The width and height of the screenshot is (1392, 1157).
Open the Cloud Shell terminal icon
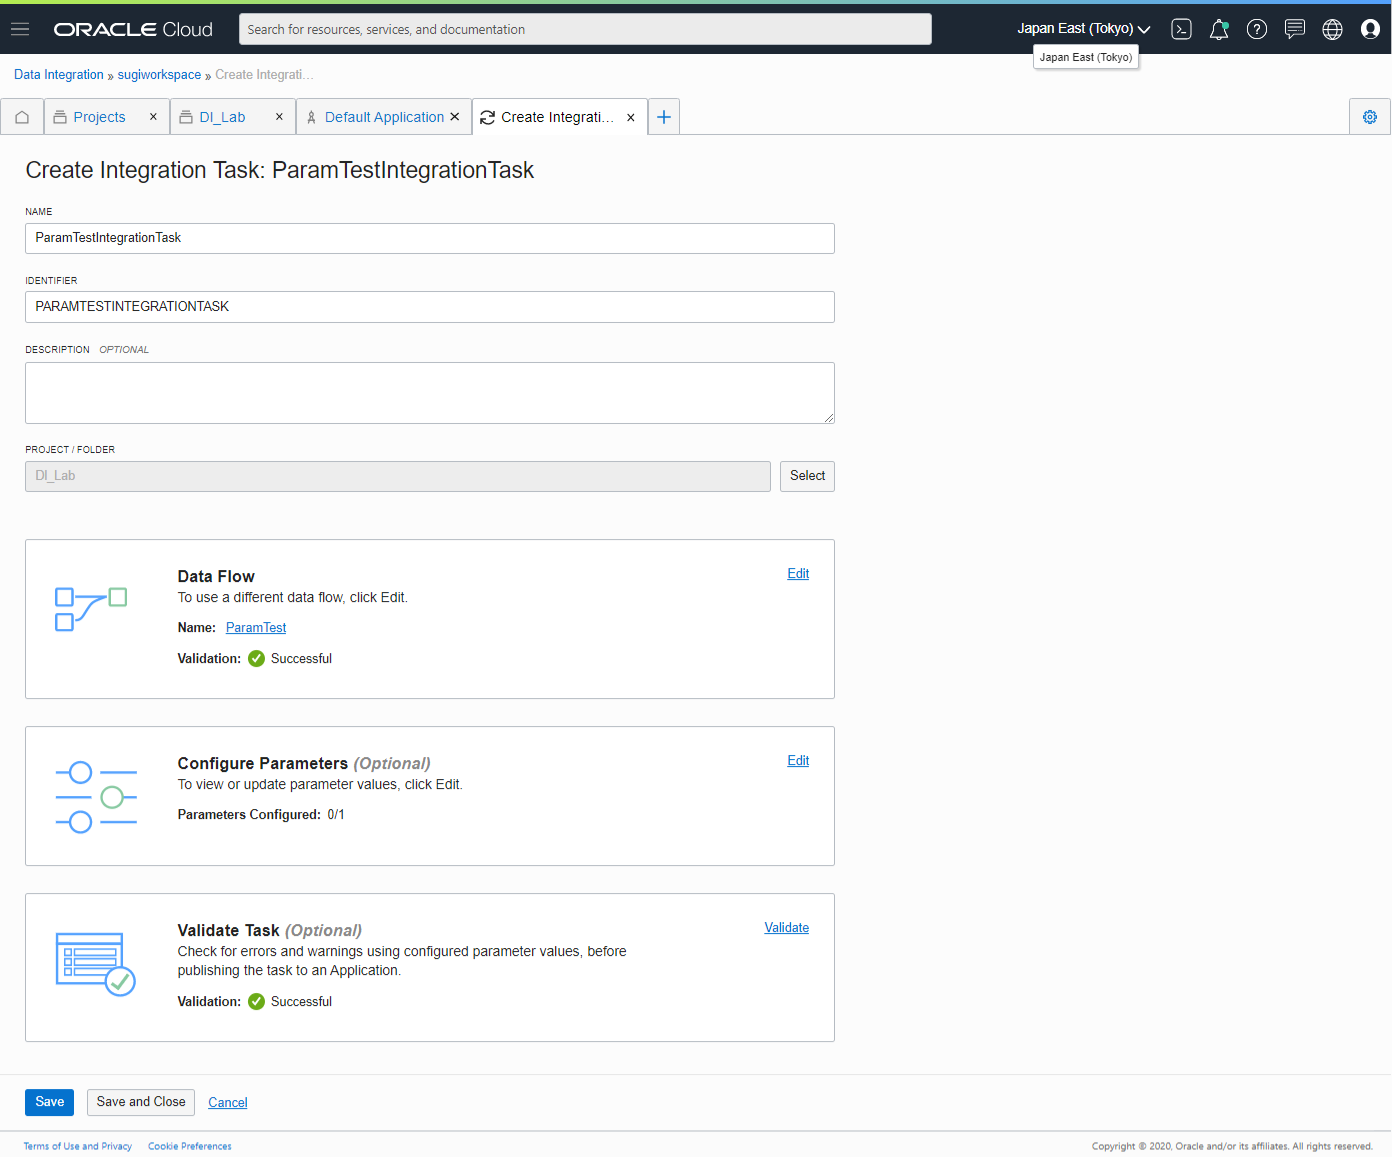(x=1181, y=29)
